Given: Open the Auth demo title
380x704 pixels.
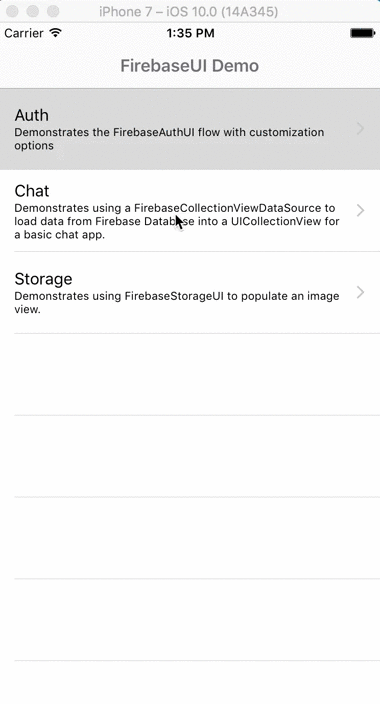Looking at the screenshot, I should 31,115.
